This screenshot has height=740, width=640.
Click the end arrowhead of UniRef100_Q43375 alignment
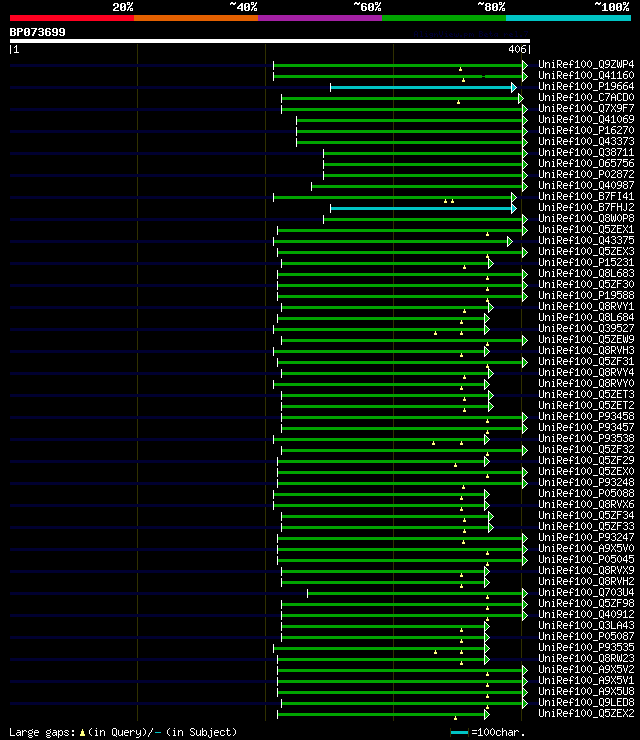[510, 242]
